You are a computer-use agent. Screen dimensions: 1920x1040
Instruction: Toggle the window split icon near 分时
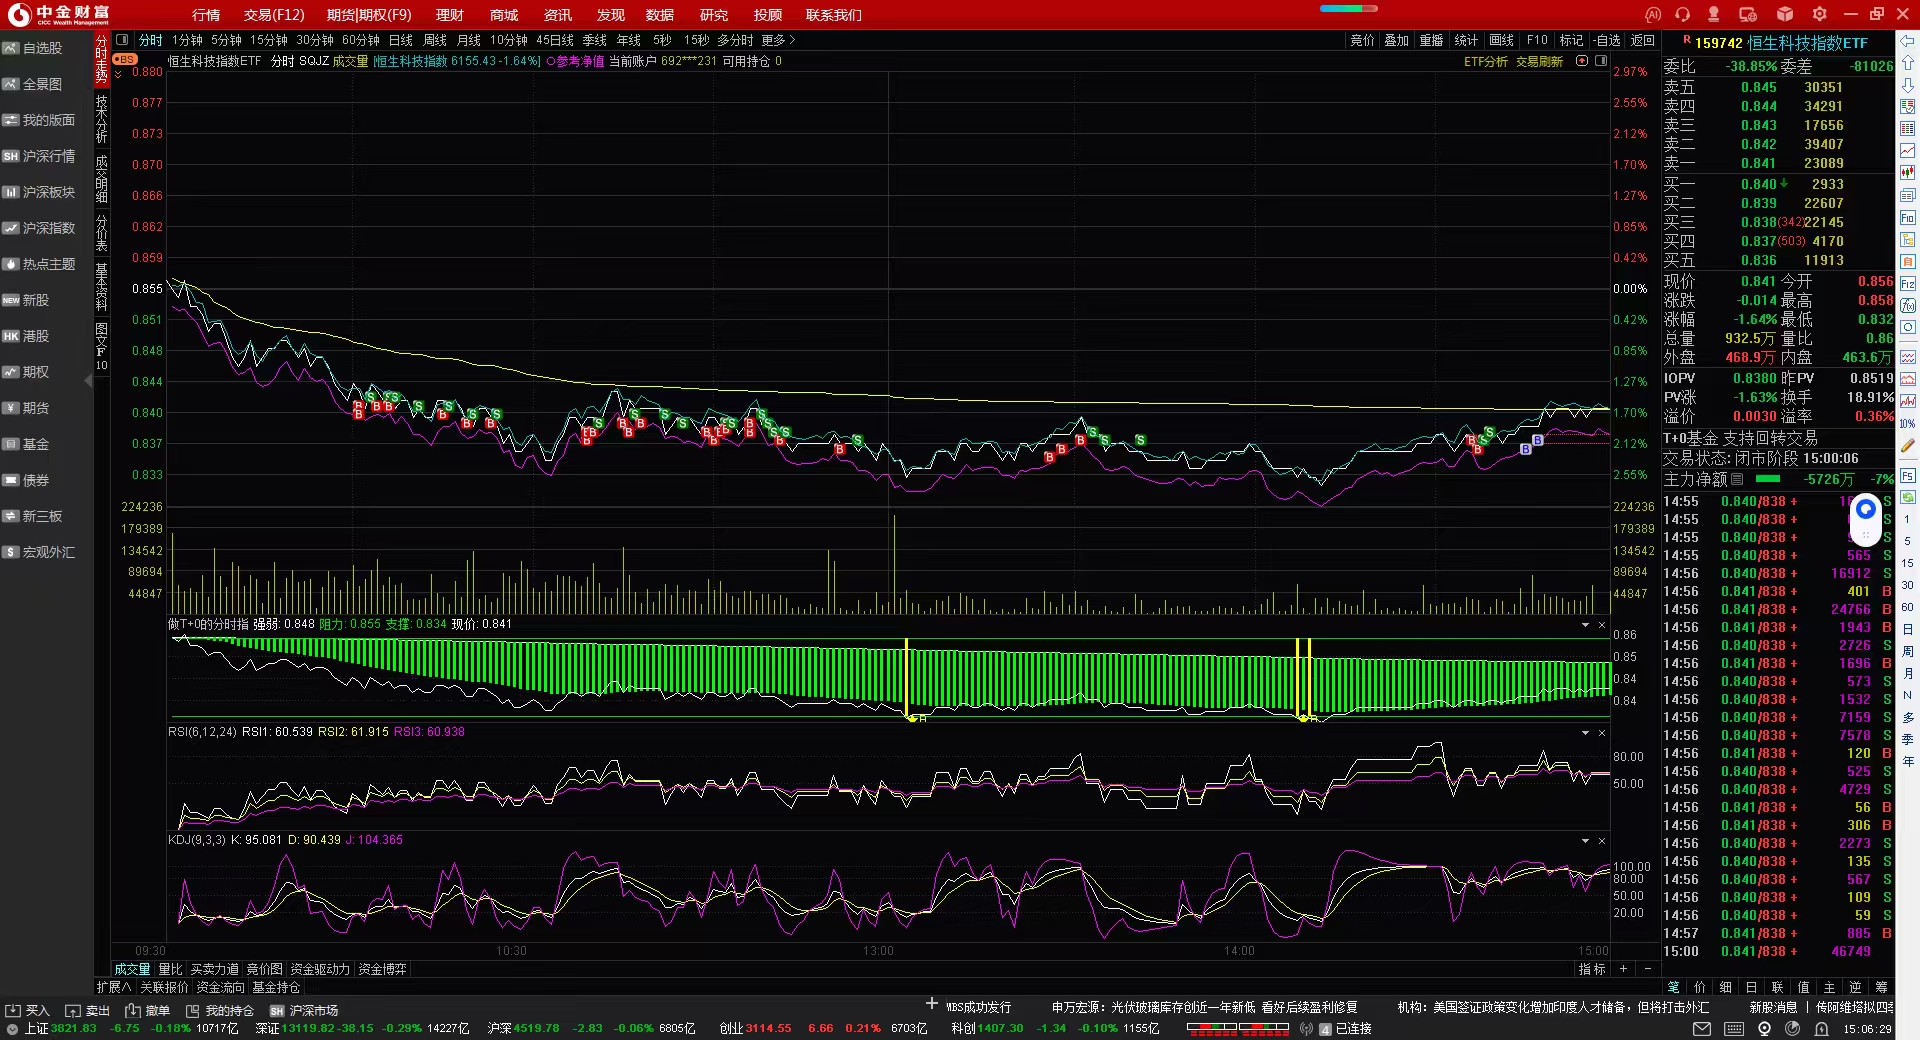(122, 40)
